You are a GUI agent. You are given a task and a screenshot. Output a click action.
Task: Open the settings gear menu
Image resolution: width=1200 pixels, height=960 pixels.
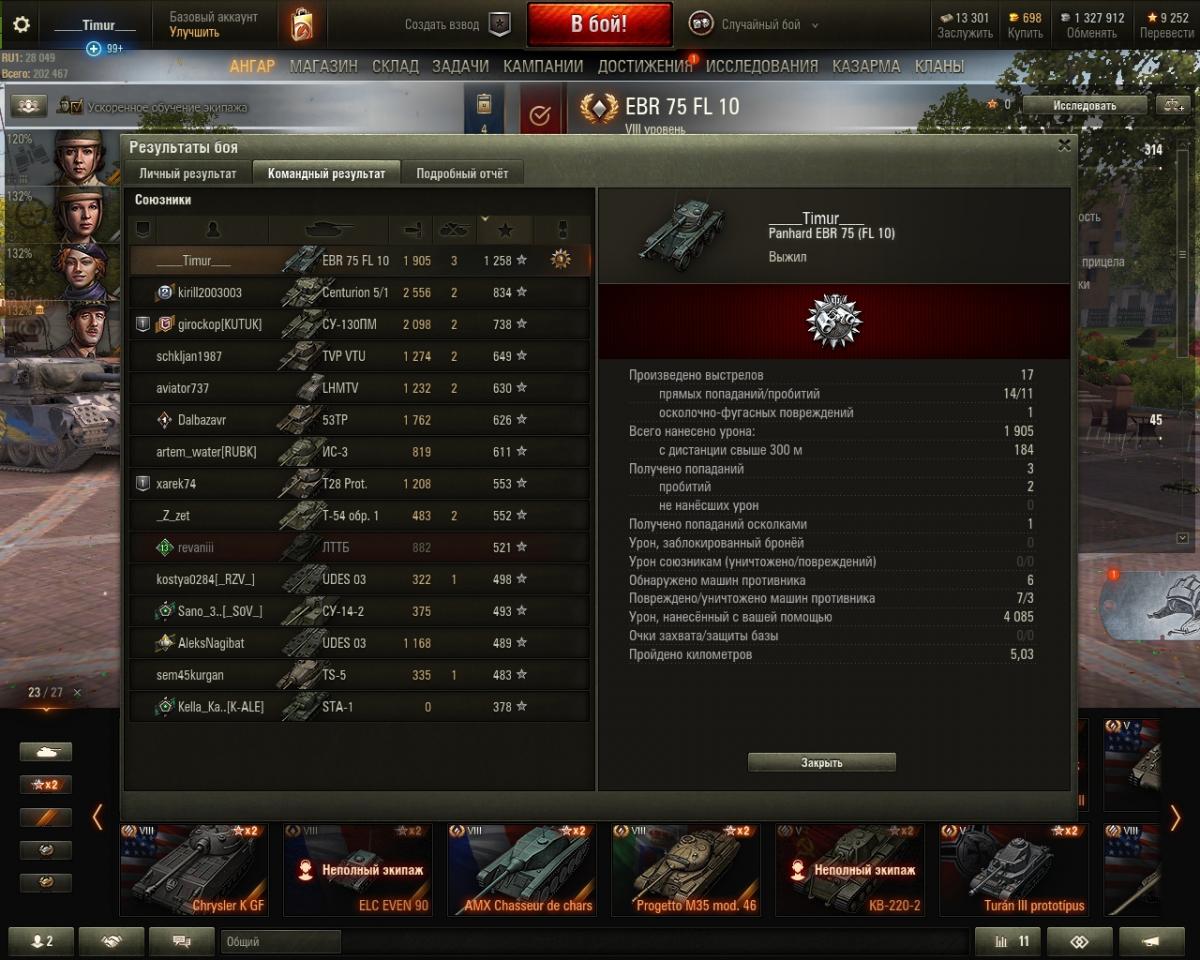tap(21, 25)
